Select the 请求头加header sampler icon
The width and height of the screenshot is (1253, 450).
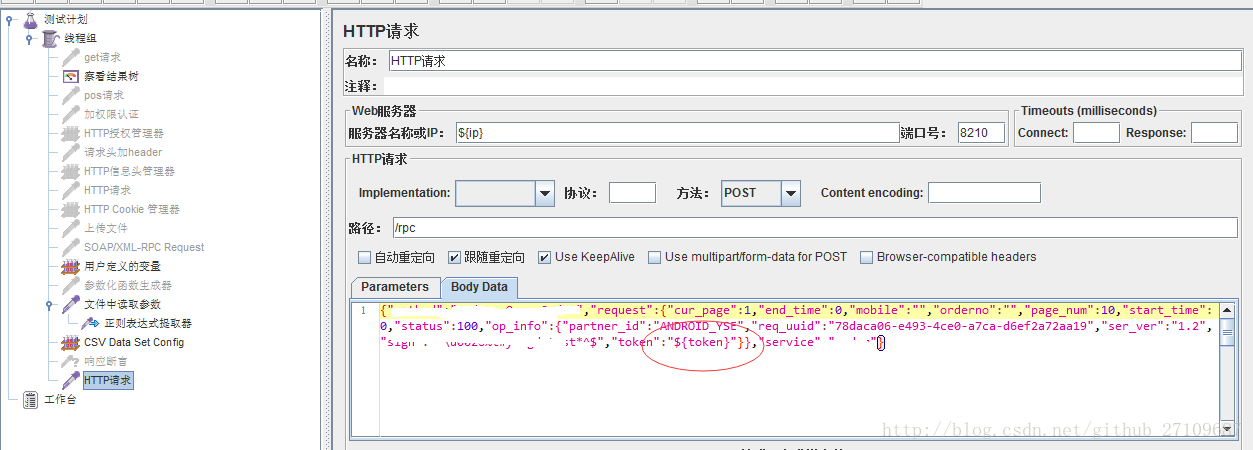coord(70,152)
